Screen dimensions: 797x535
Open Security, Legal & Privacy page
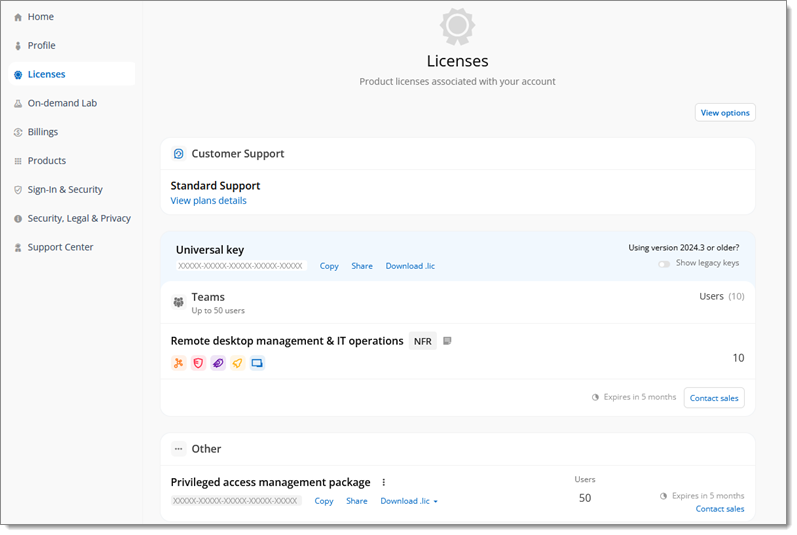point(71,218)
